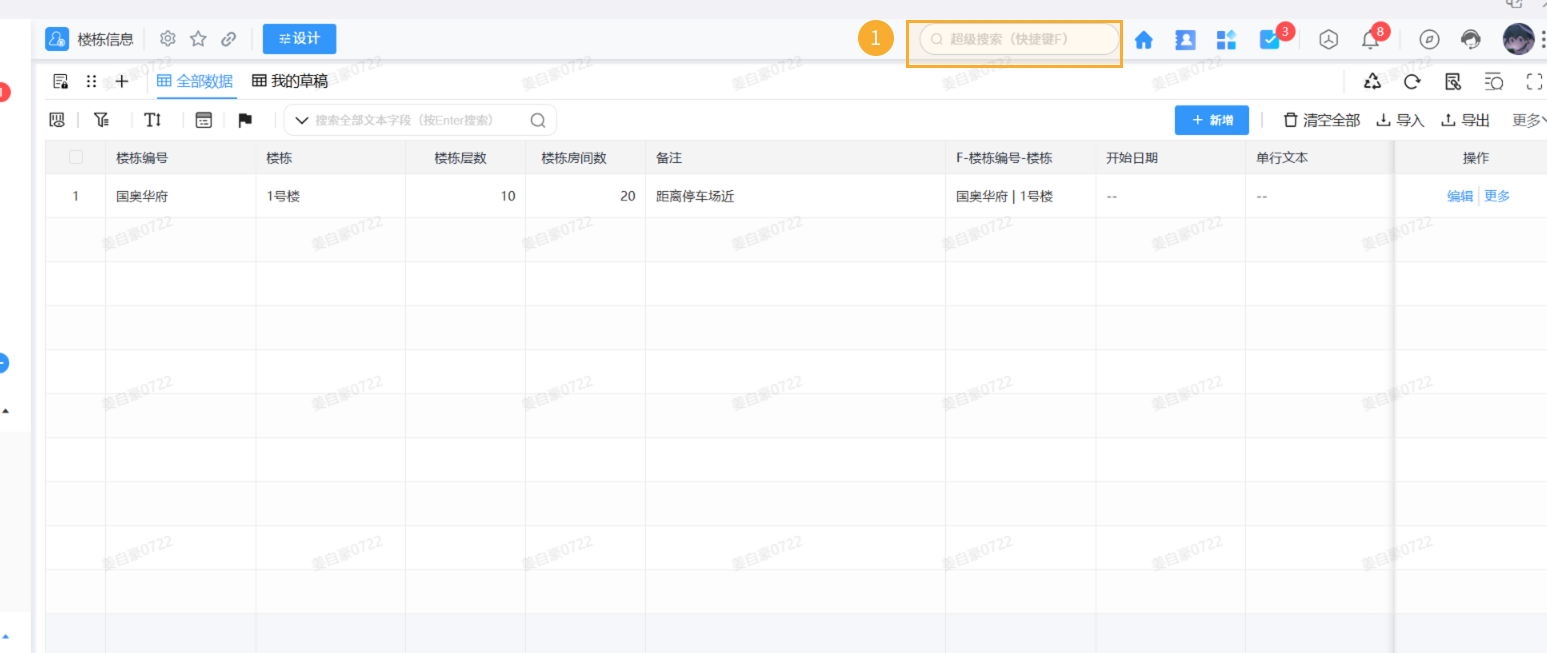The height and width of the screenshot is (653, 1547).
Task: Click the flag icon in toolbar
Action: [x=245, y=120]
